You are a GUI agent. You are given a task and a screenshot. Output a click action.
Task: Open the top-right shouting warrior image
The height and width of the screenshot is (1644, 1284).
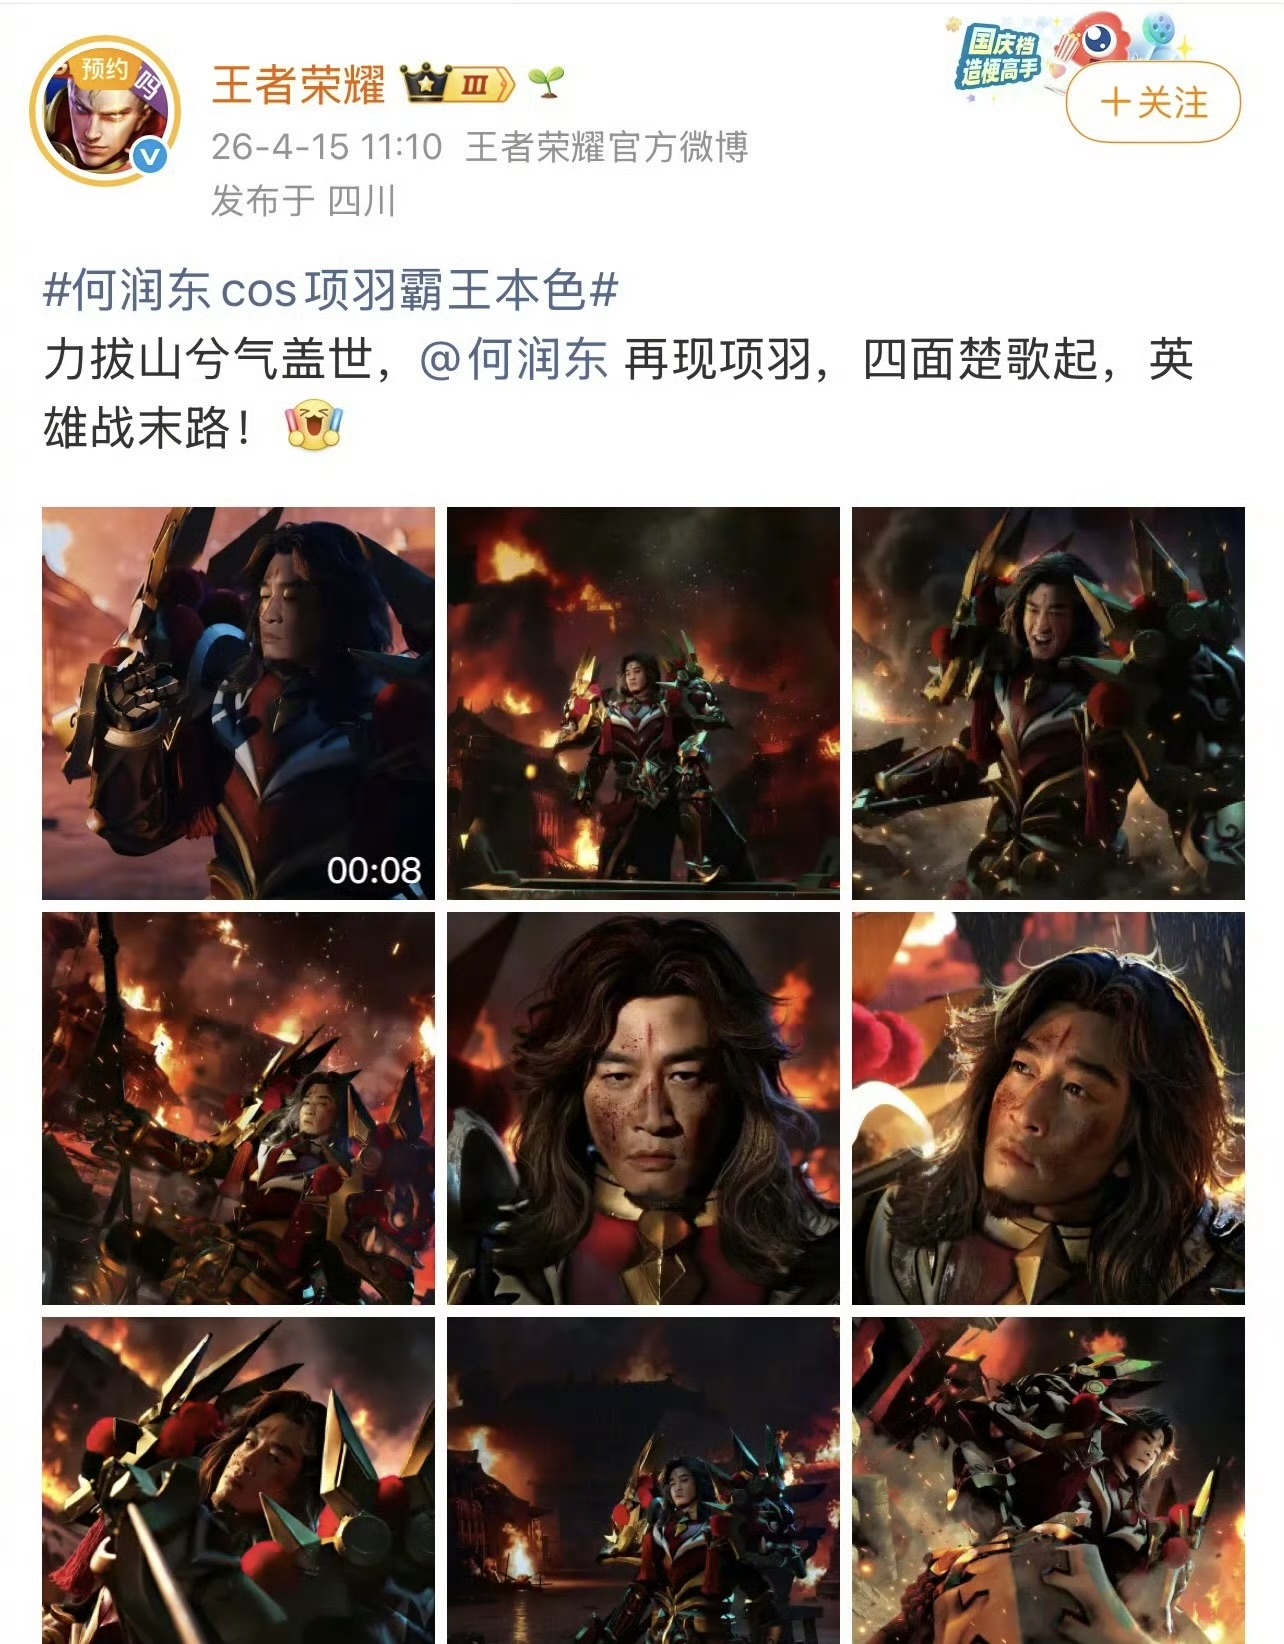[x=1048, y=703]
